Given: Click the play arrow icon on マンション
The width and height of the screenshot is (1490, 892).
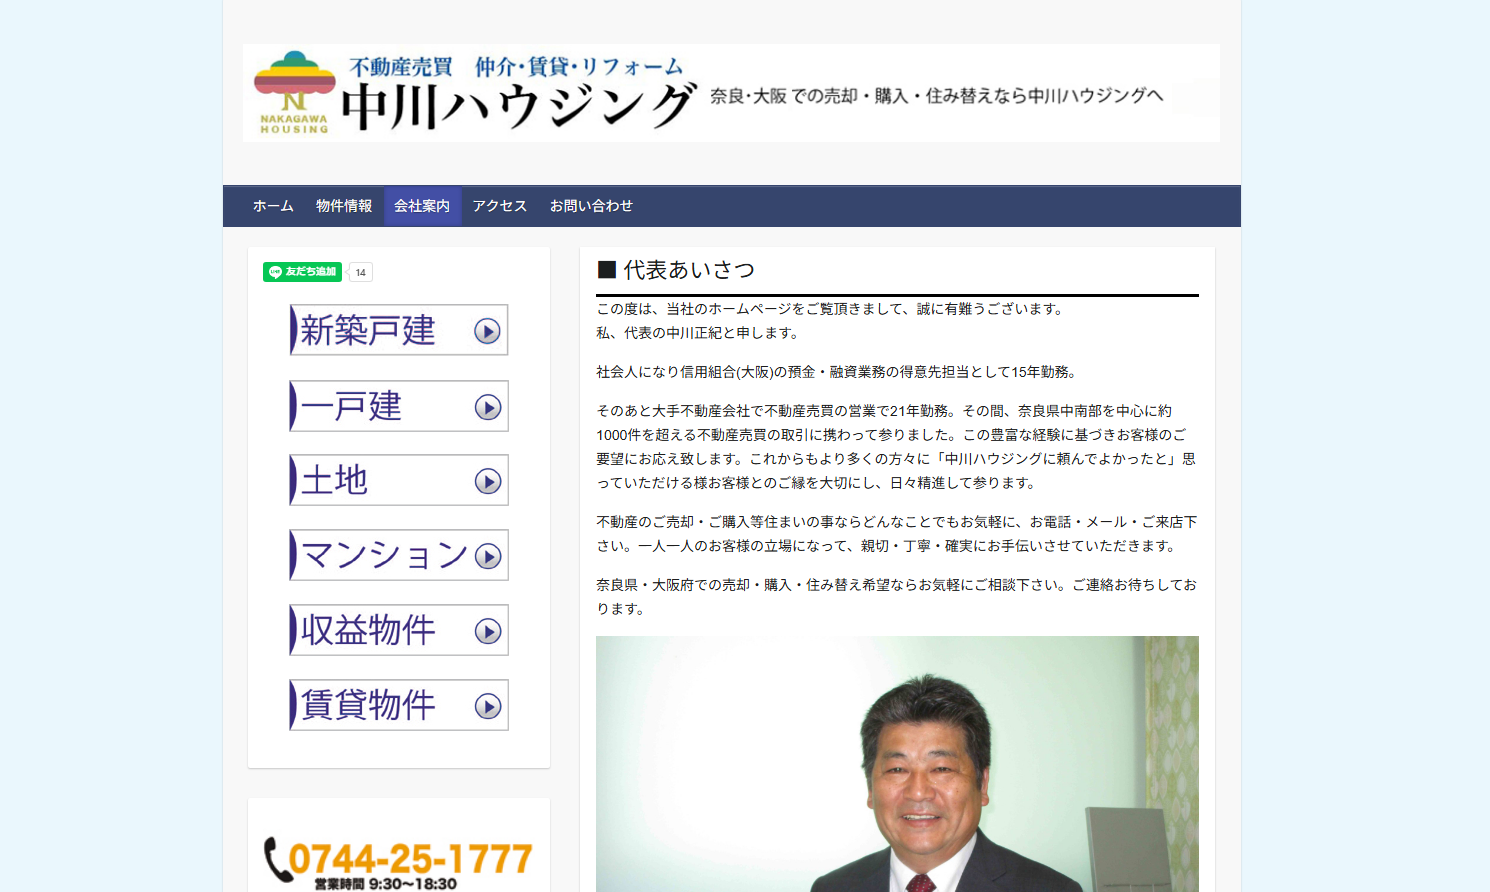Looking at the screenshot, I should [488, 556].
